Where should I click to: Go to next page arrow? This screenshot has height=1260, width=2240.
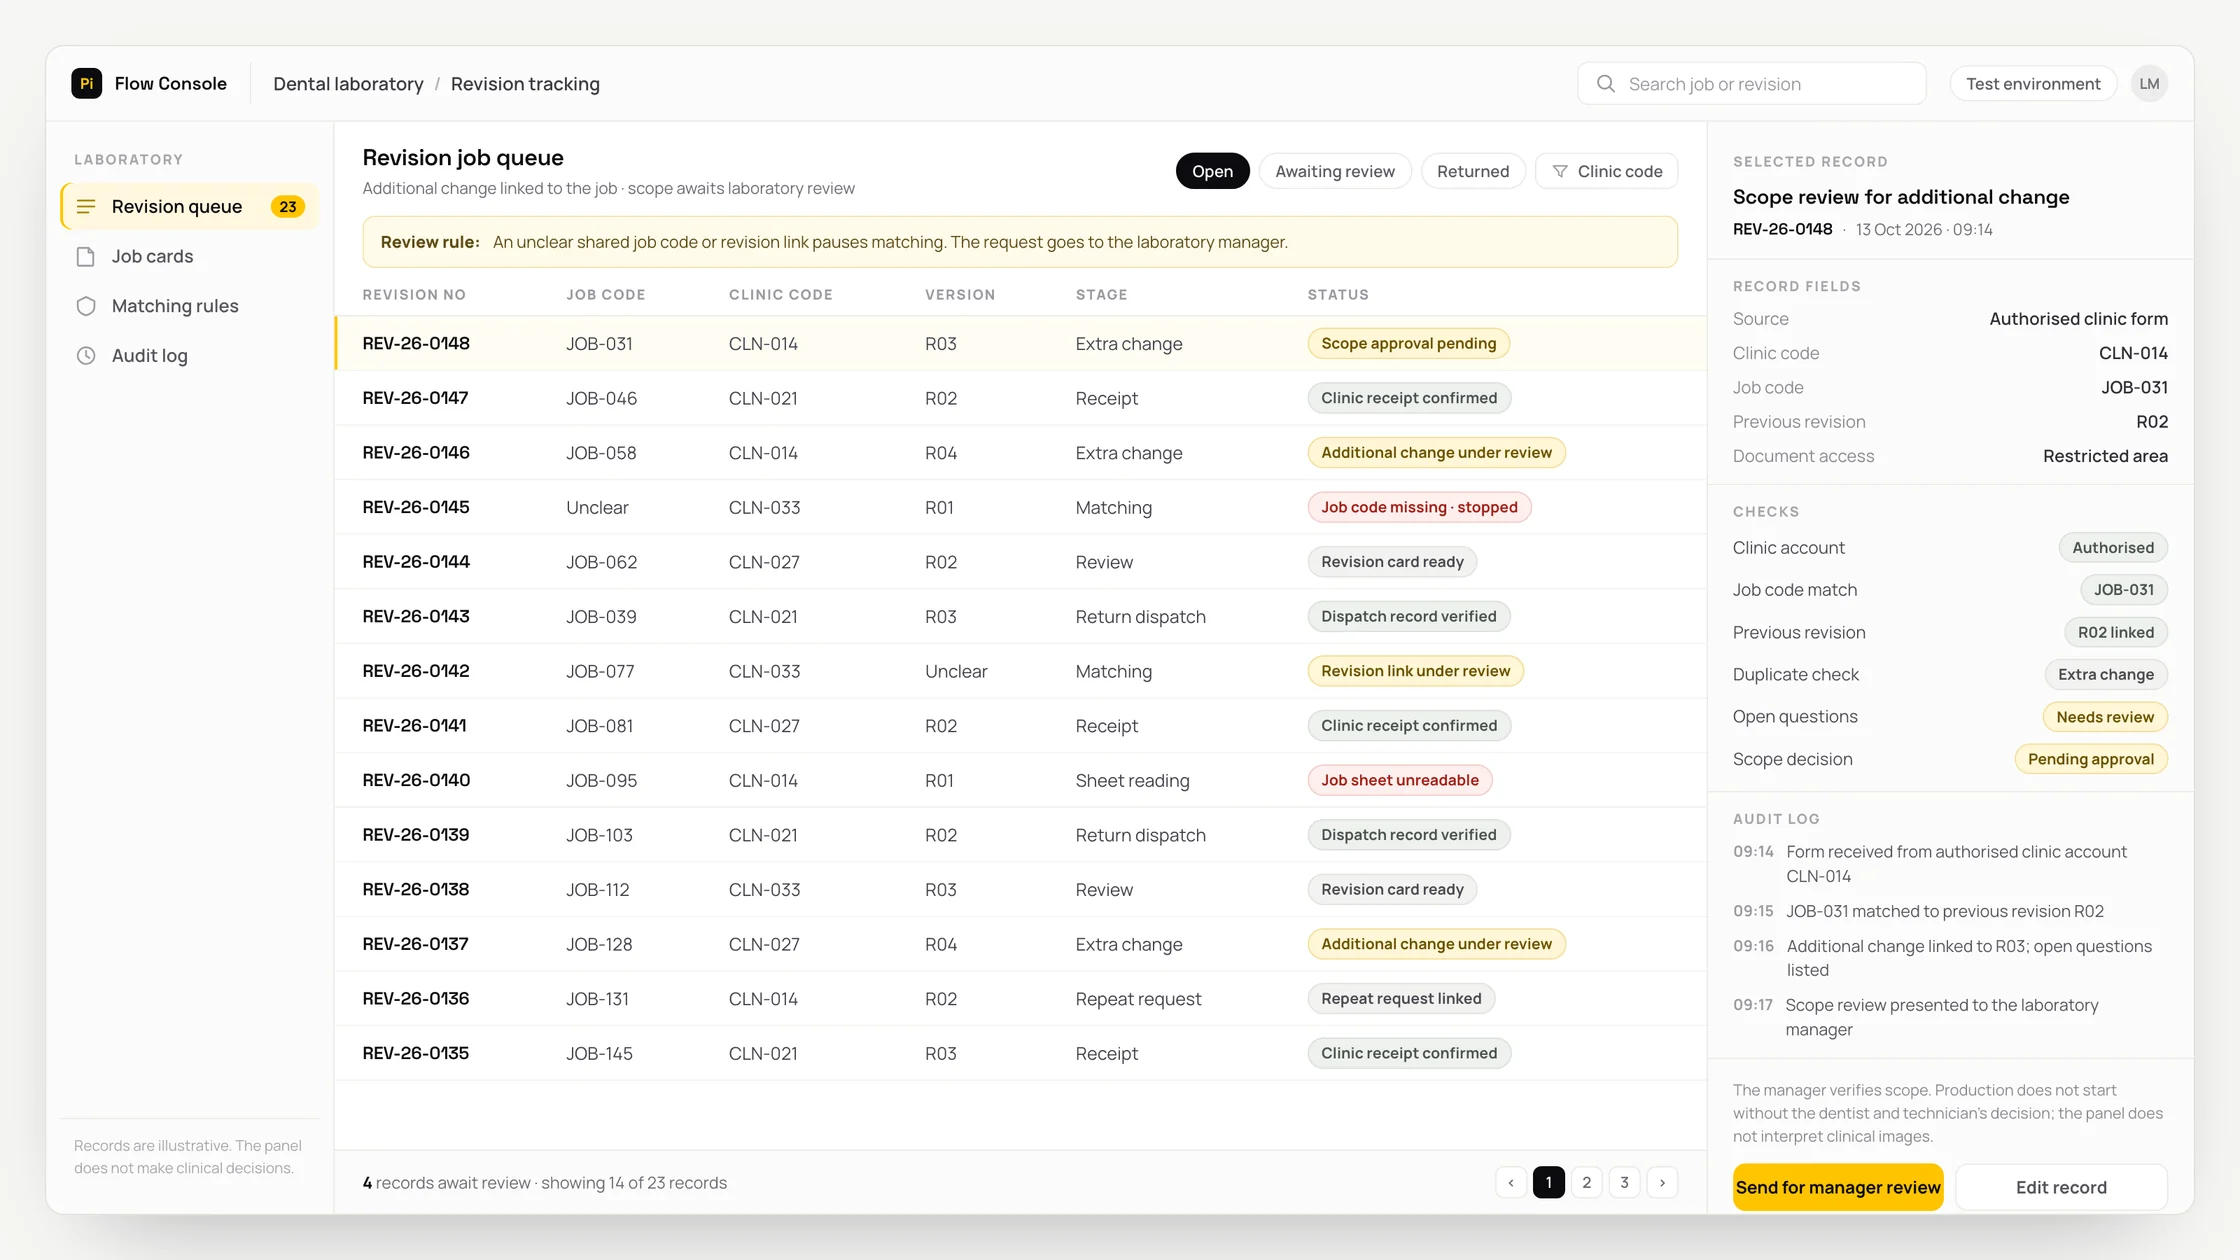pyautogui.click(x=1663, y=1182)
